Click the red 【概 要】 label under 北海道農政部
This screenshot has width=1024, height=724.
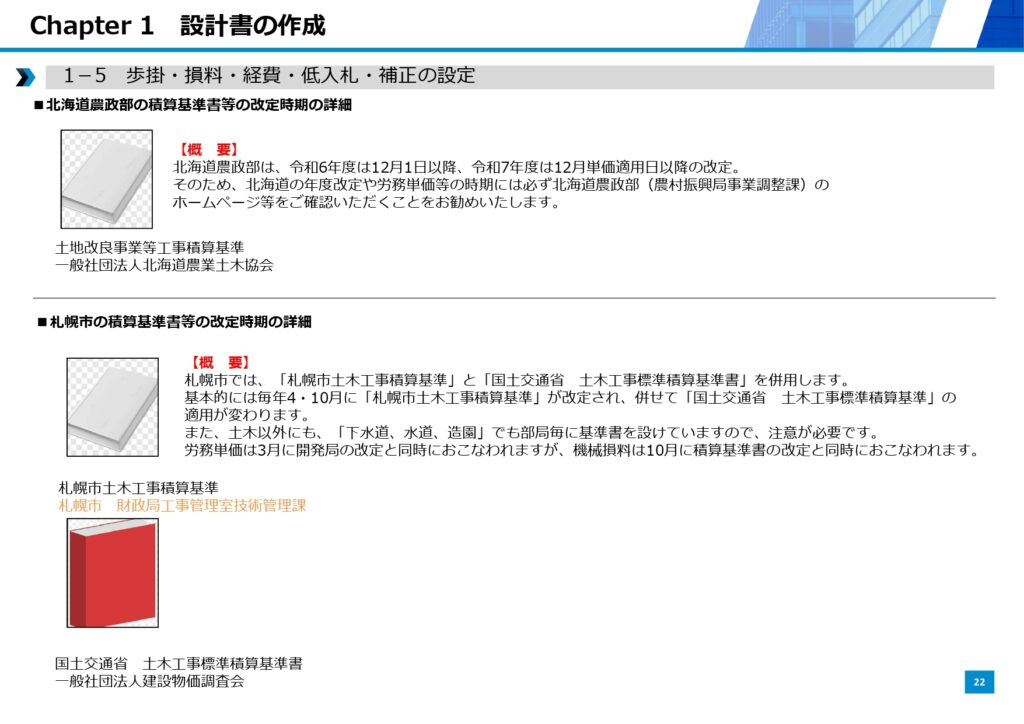point(207,149)
